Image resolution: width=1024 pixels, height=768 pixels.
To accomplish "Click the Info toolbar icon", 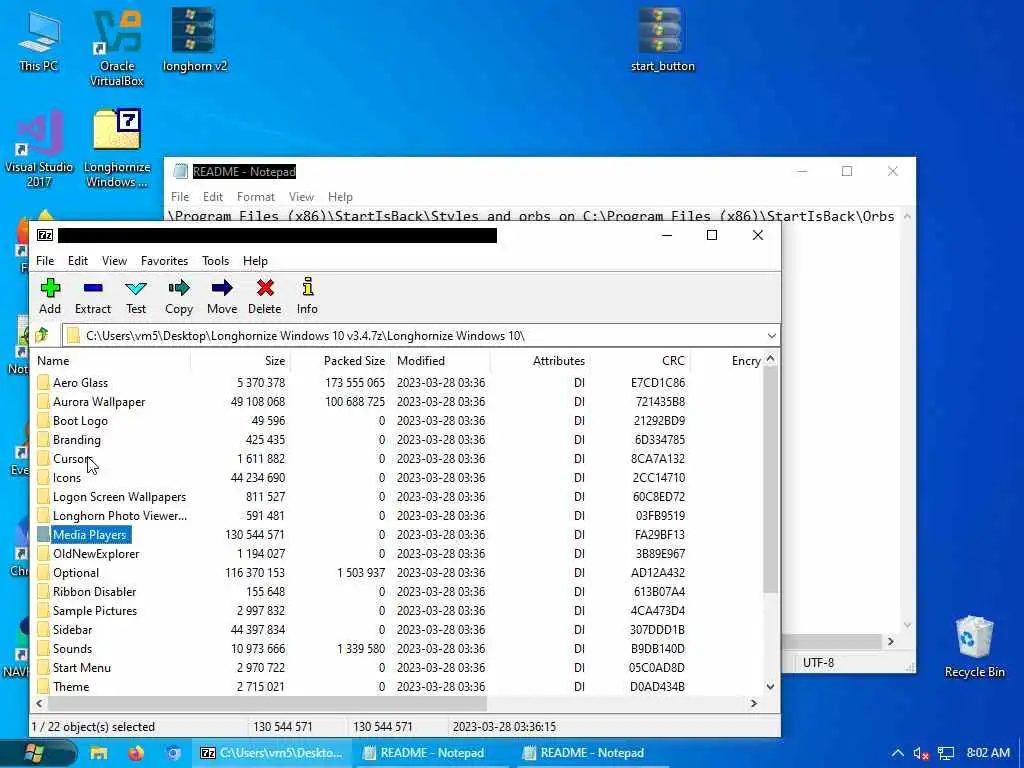I will [307, 287].
